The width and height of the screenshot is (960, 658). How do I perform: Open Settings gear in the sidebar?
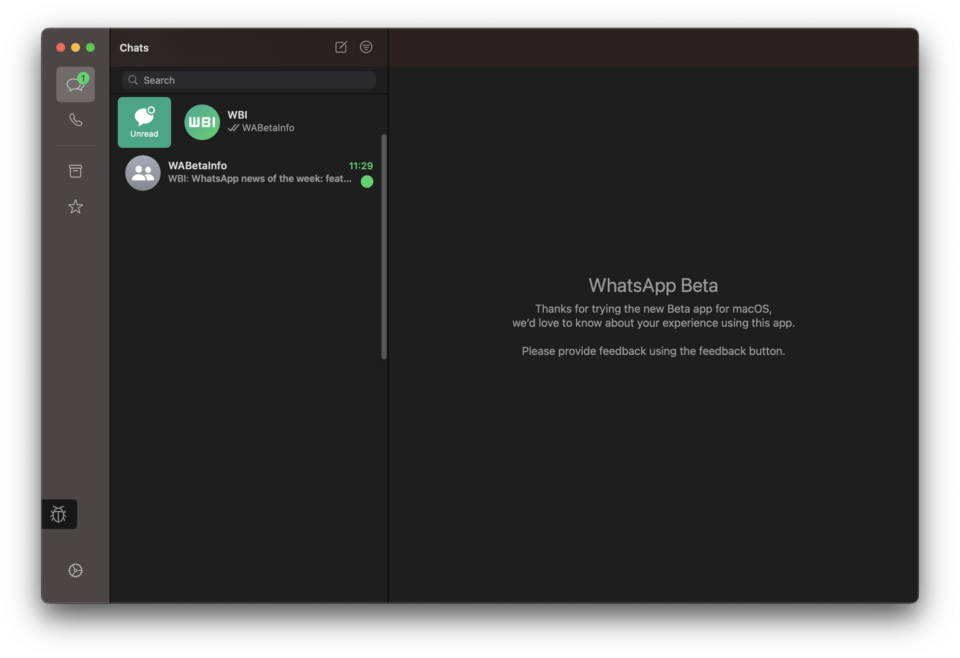pos(75,570)
